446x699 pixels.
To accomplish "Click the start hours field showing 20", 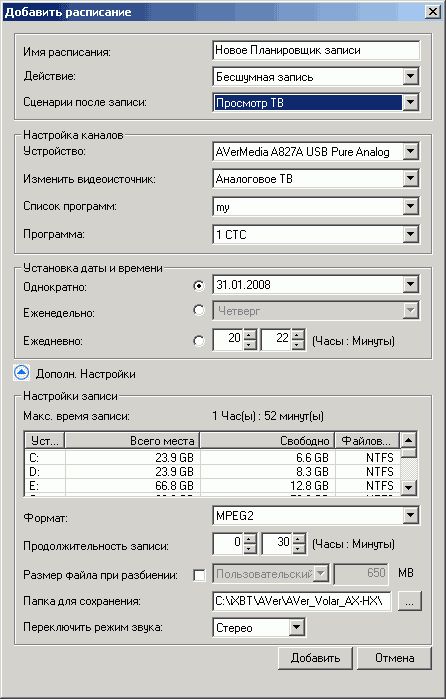I will pos(228,339).
